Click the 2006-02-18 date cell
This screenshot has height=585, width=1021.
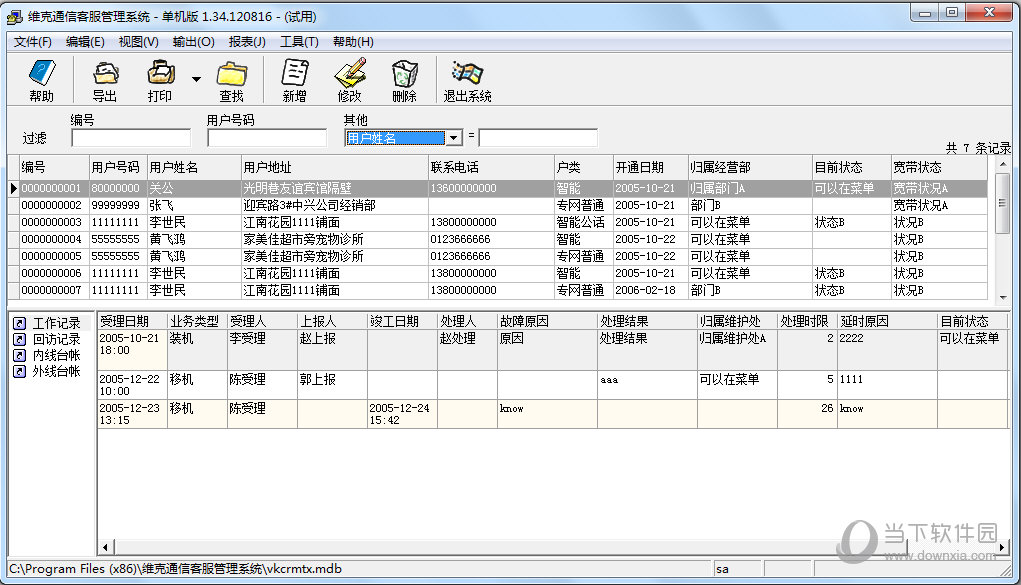[x=650, y=290]
